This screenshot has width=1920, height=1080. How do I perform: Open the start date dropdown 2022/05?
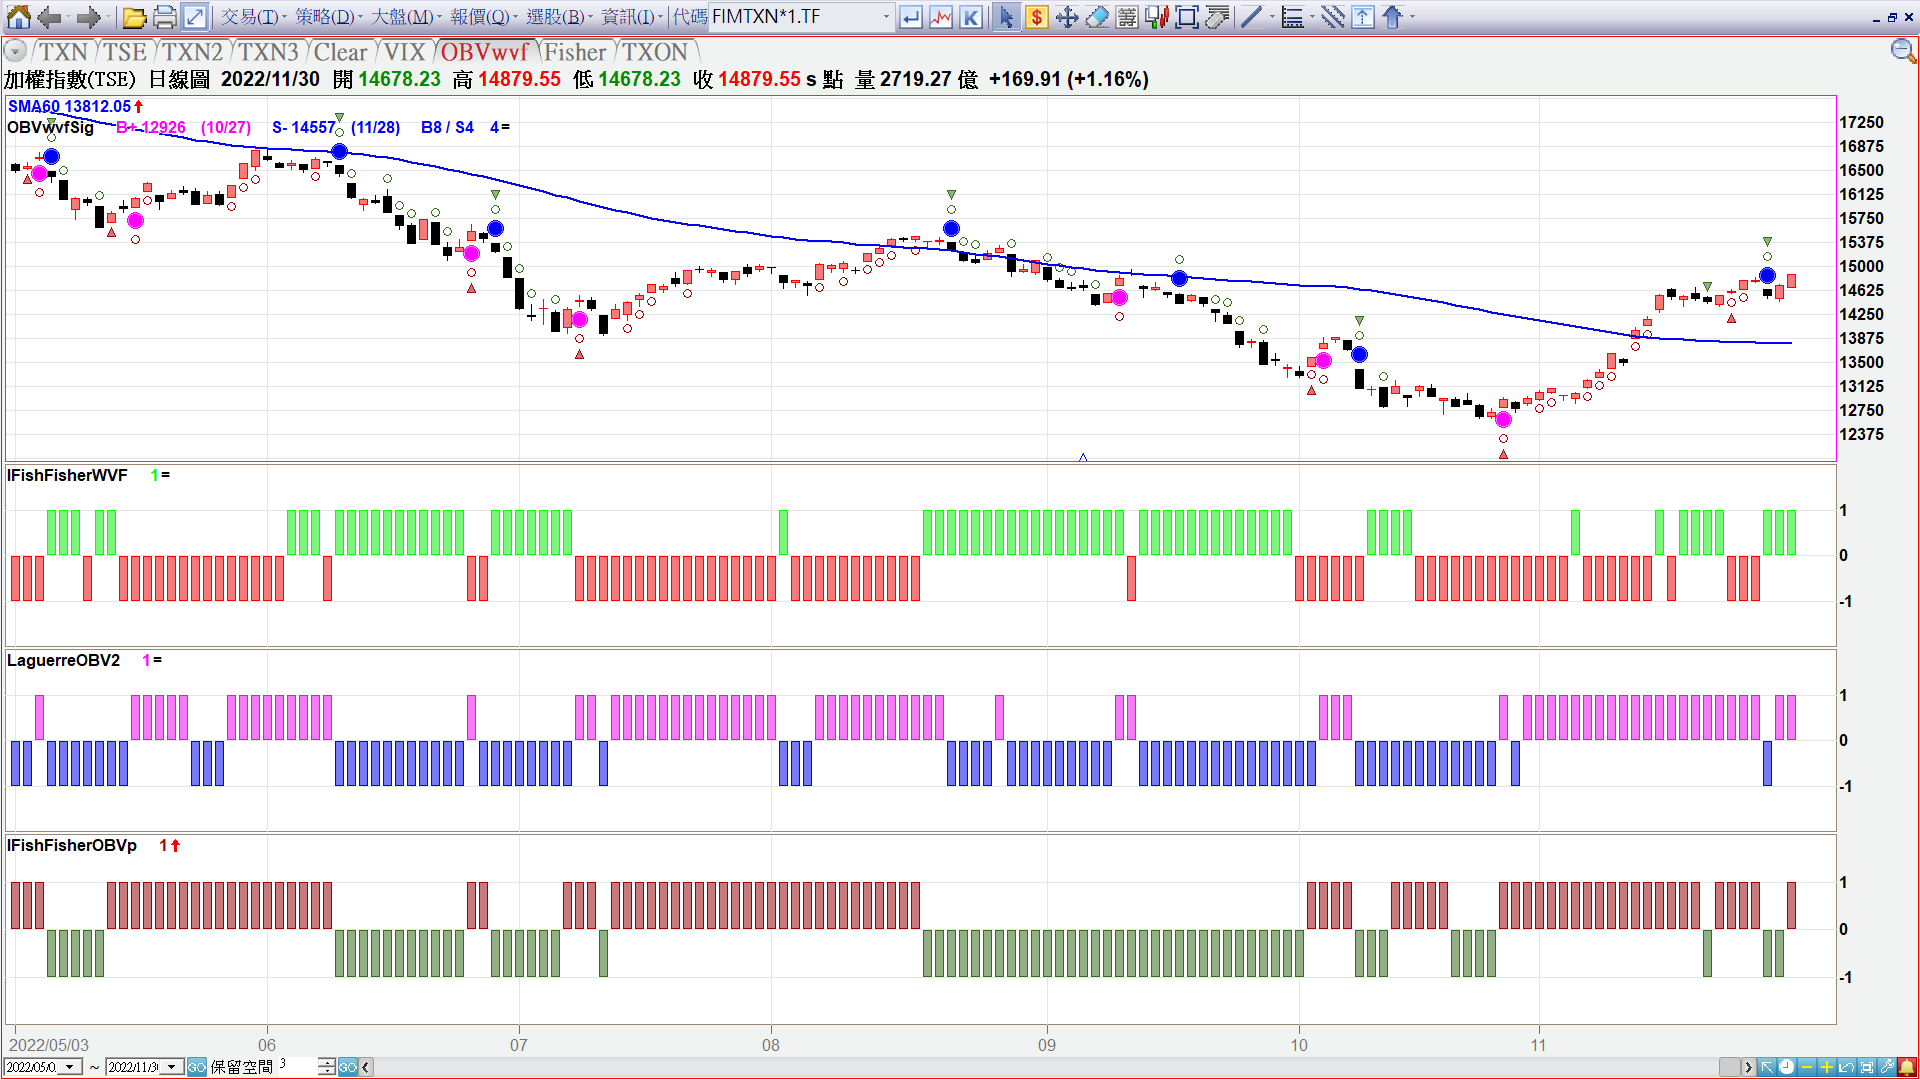coord(70,1067)
